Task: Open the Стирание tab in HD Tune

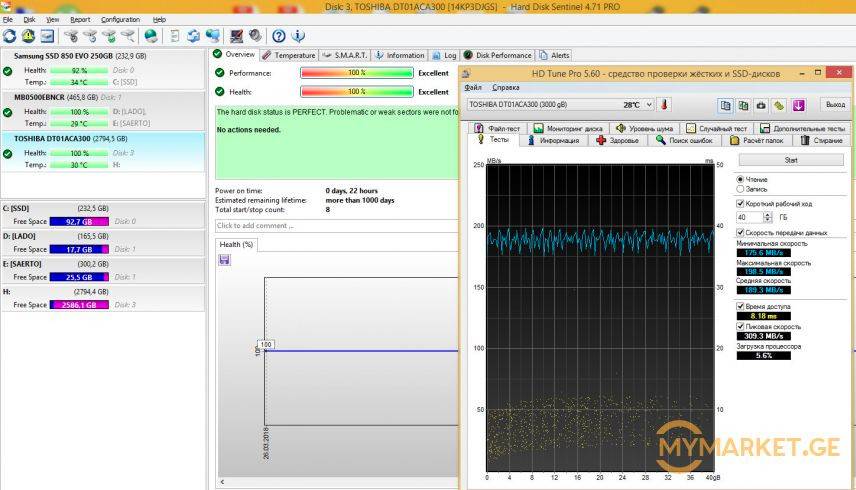Action: tap(822, 141)
